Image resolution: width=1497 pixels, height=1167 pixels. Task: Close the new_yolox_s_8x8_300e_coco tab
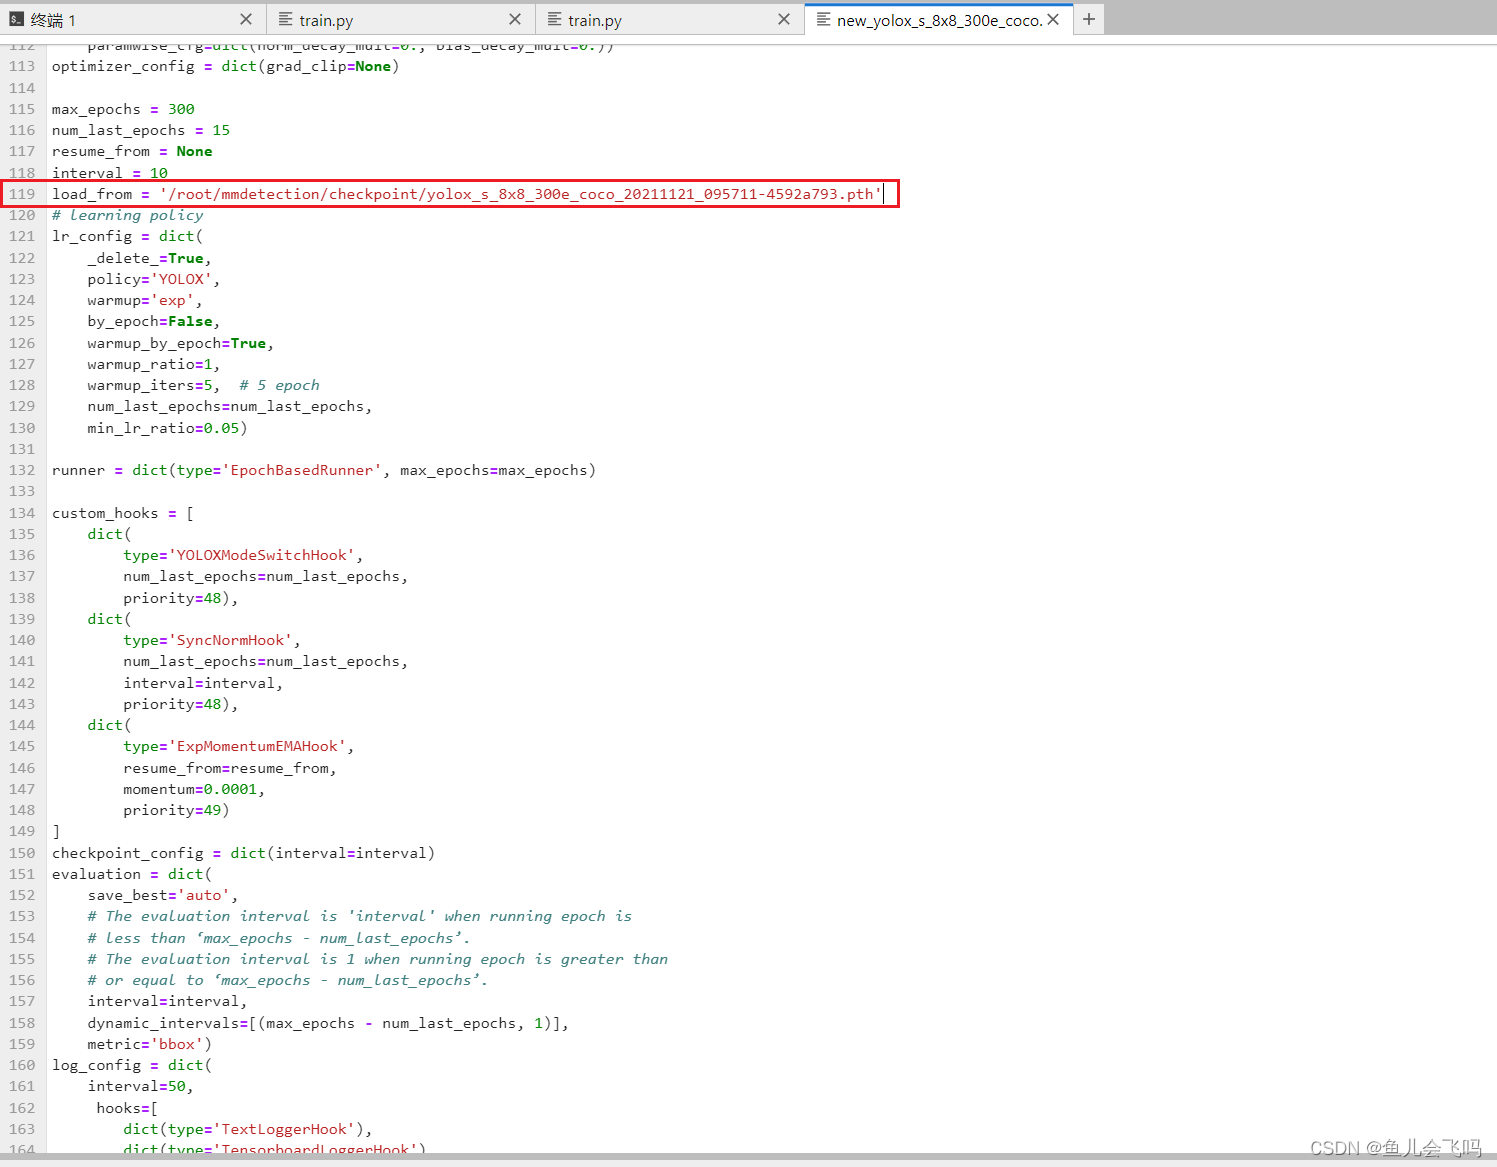[x=1053, y=18]
